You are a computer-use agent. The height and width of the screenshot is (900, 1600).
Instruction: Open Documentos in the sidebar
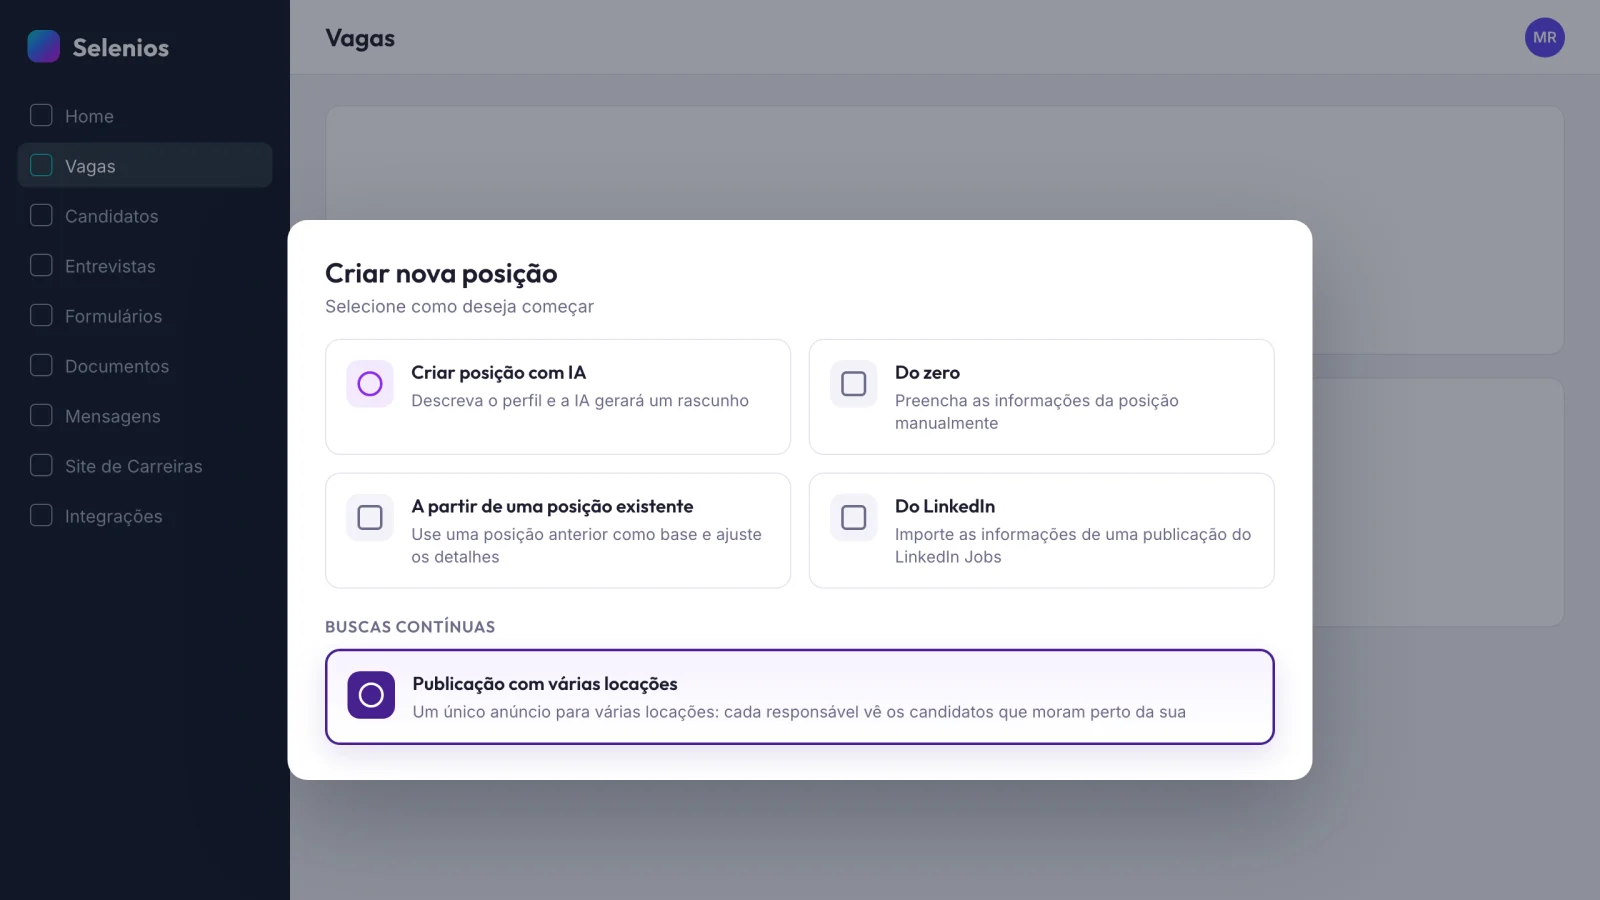(x=145, y=366)
